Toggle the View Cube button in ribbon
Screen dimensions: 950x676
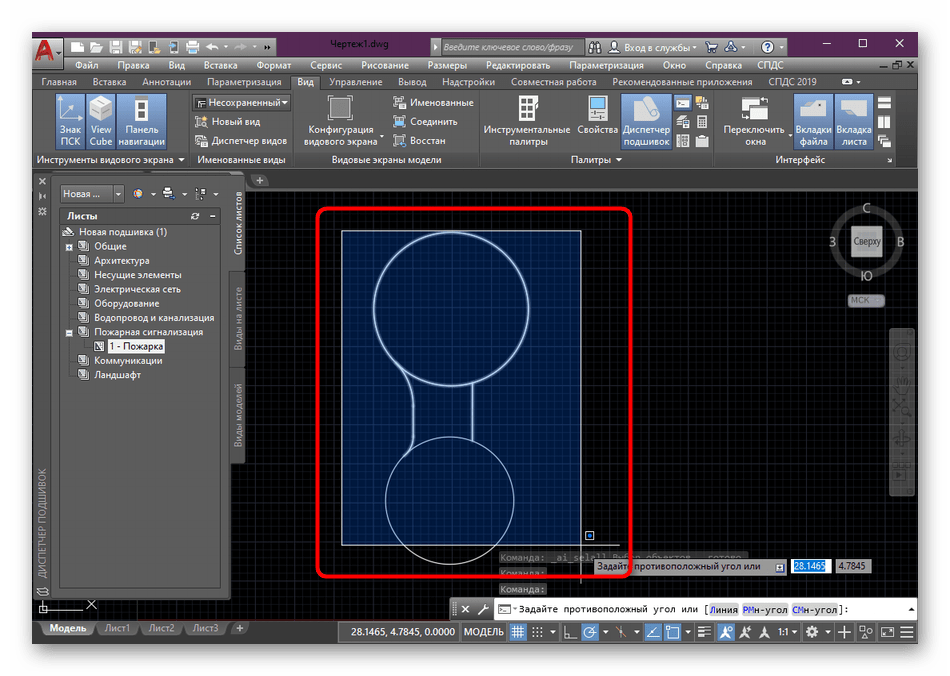(101, 121)
